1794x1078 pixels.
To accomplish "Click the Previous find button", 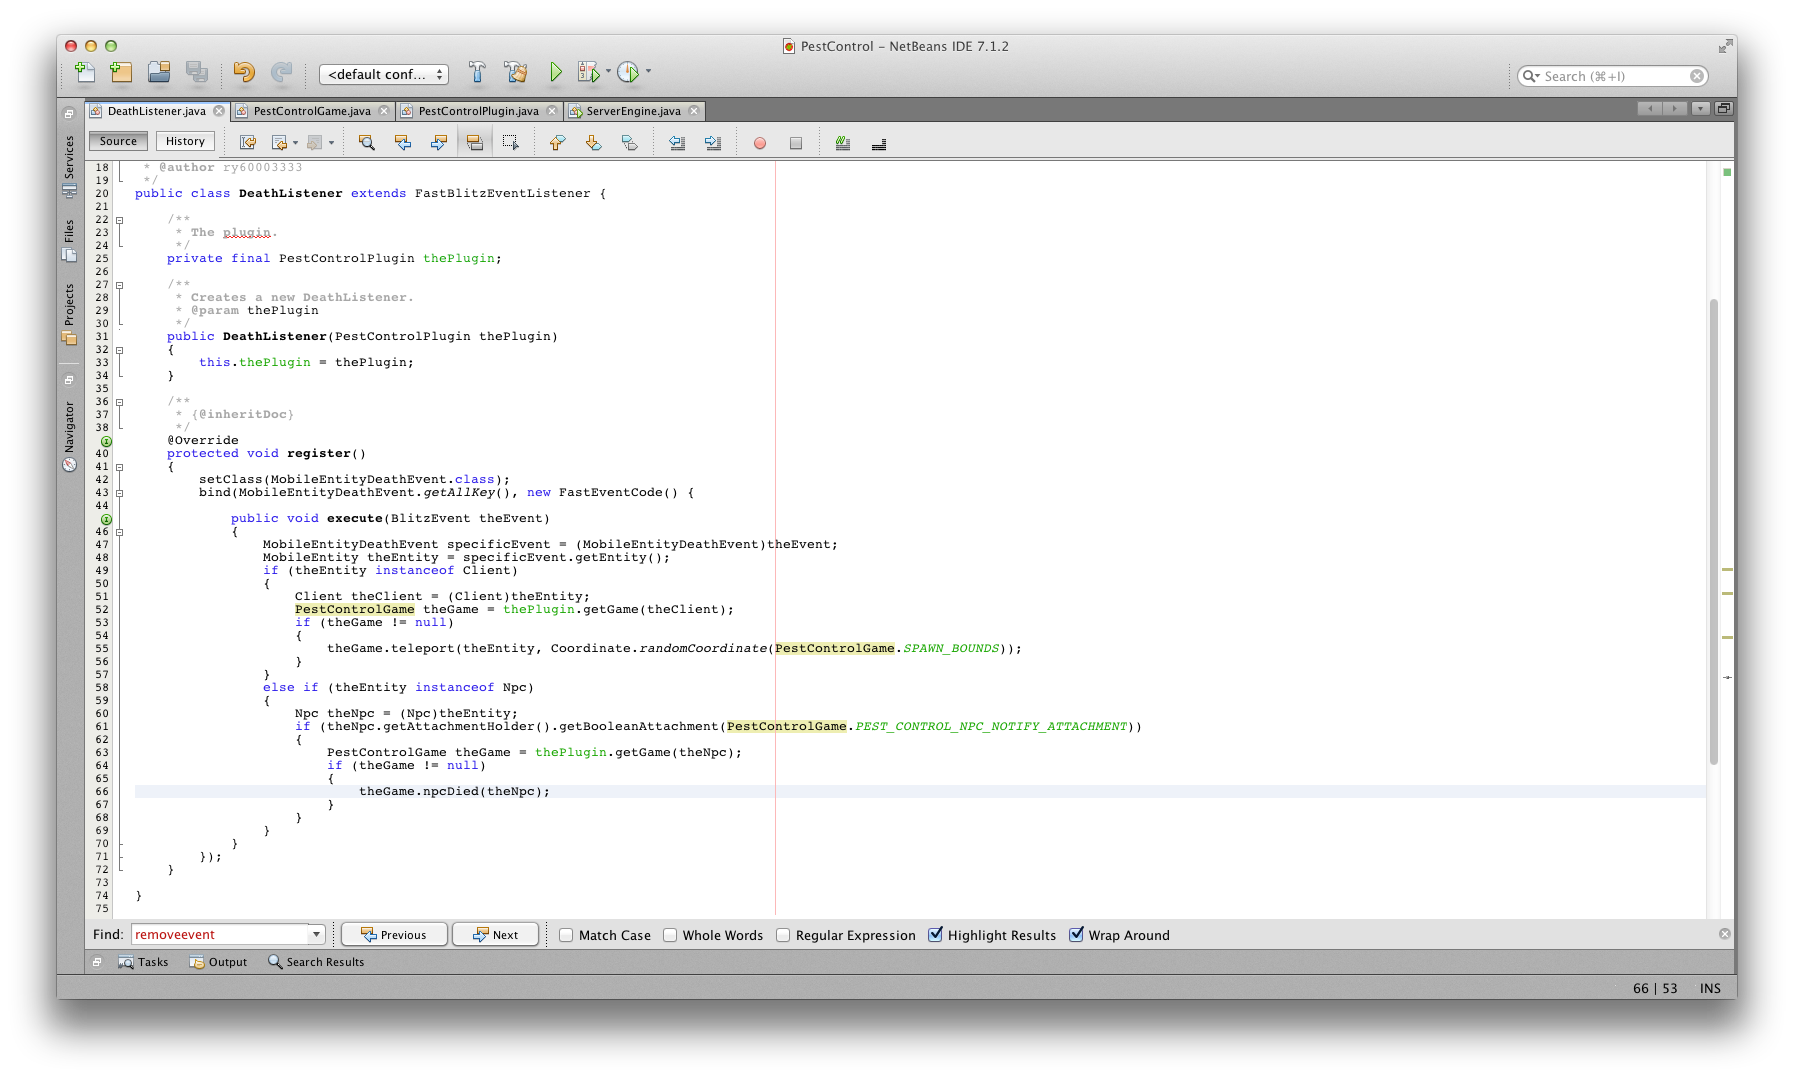I will click(393, 934).
